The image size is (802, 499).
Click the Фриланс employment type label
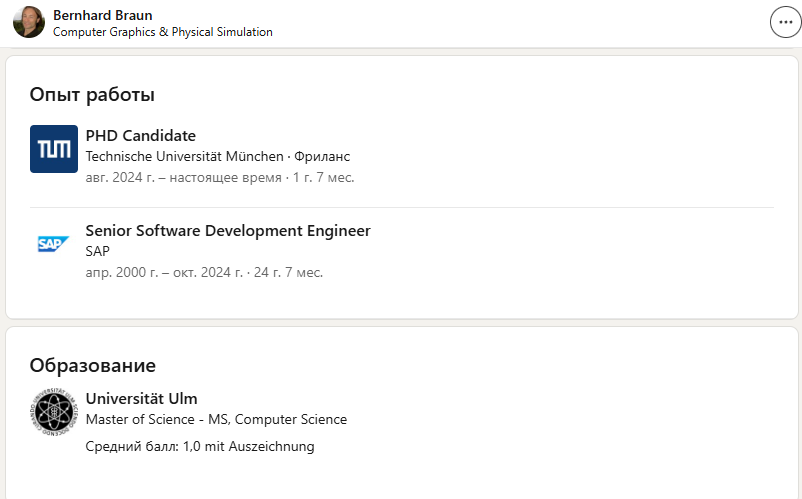coord(322,157)
